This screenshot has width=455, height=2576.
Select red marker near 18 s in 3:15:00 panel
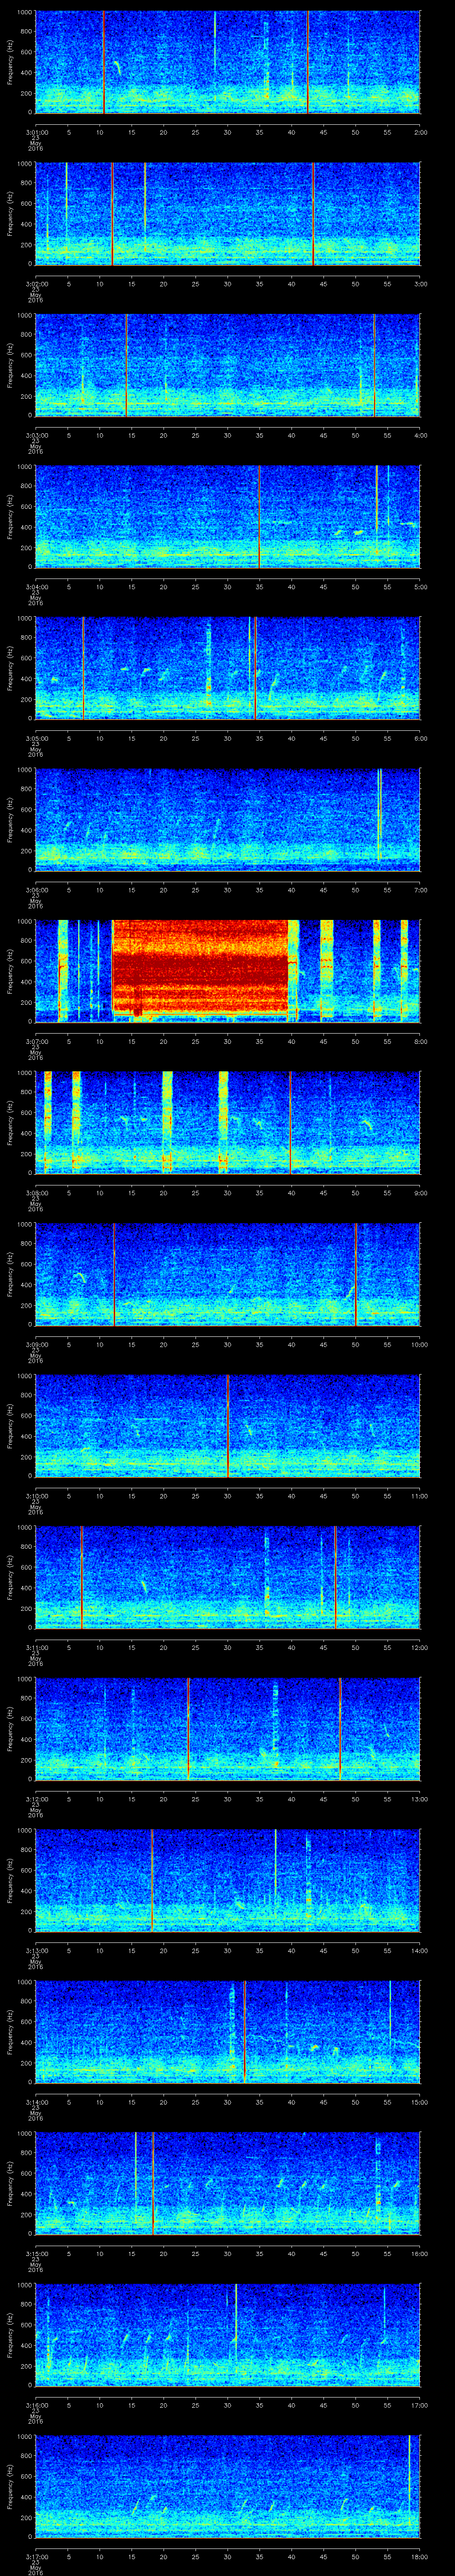pyautogui.click(x=153, y=2183)
